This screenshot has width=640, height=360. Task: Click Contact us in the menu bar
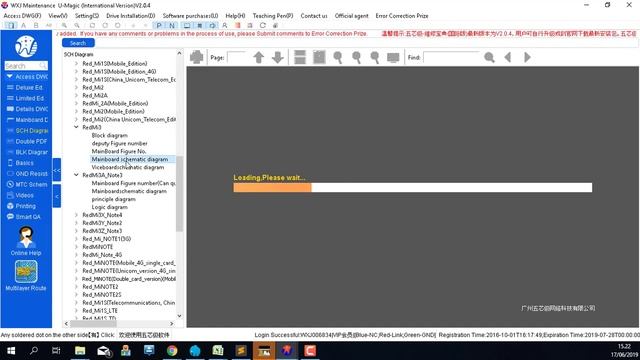(x=314, y=16)
